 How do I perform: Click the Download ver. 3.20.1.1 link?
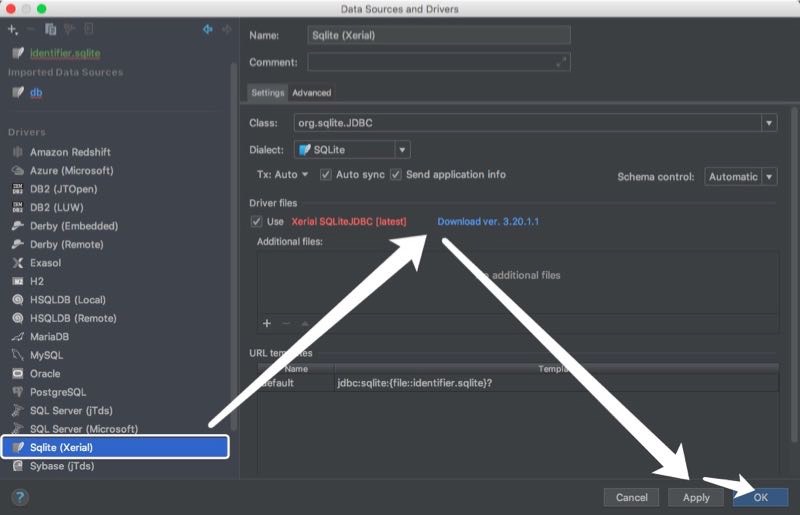[x=488, y=222]
